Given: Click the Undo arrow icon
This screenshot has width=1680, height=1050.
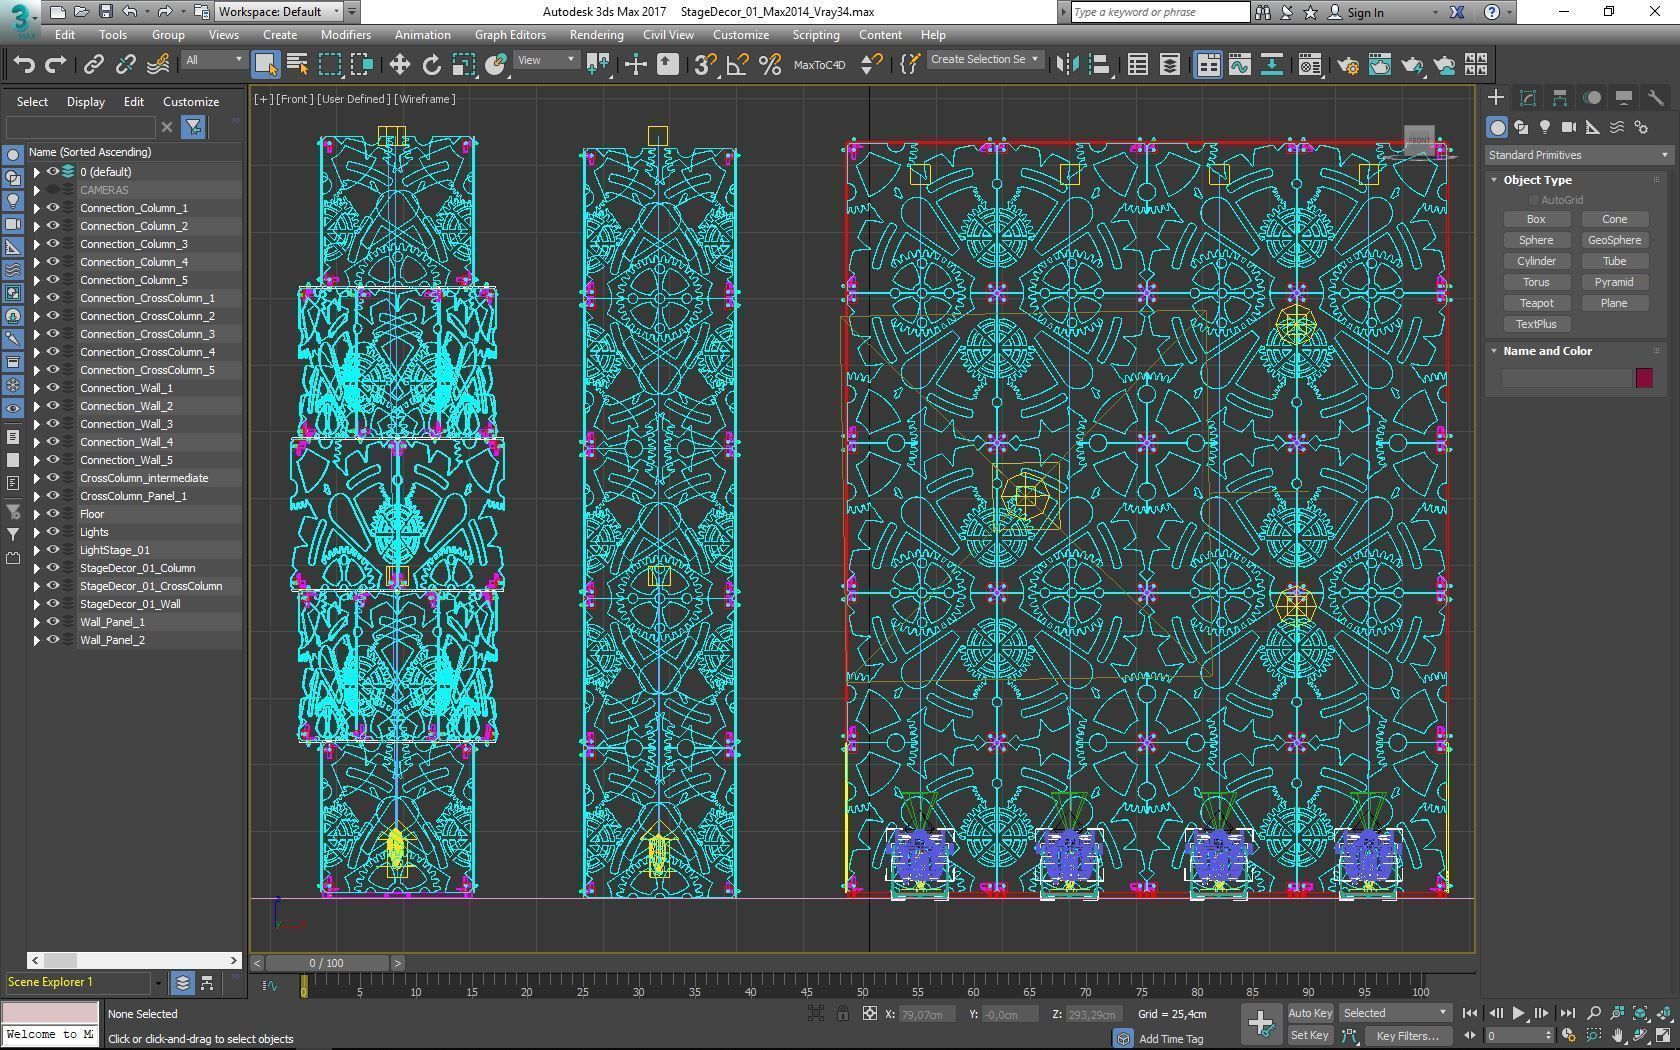Looking at the screenshot, I should tap(24, 65).
